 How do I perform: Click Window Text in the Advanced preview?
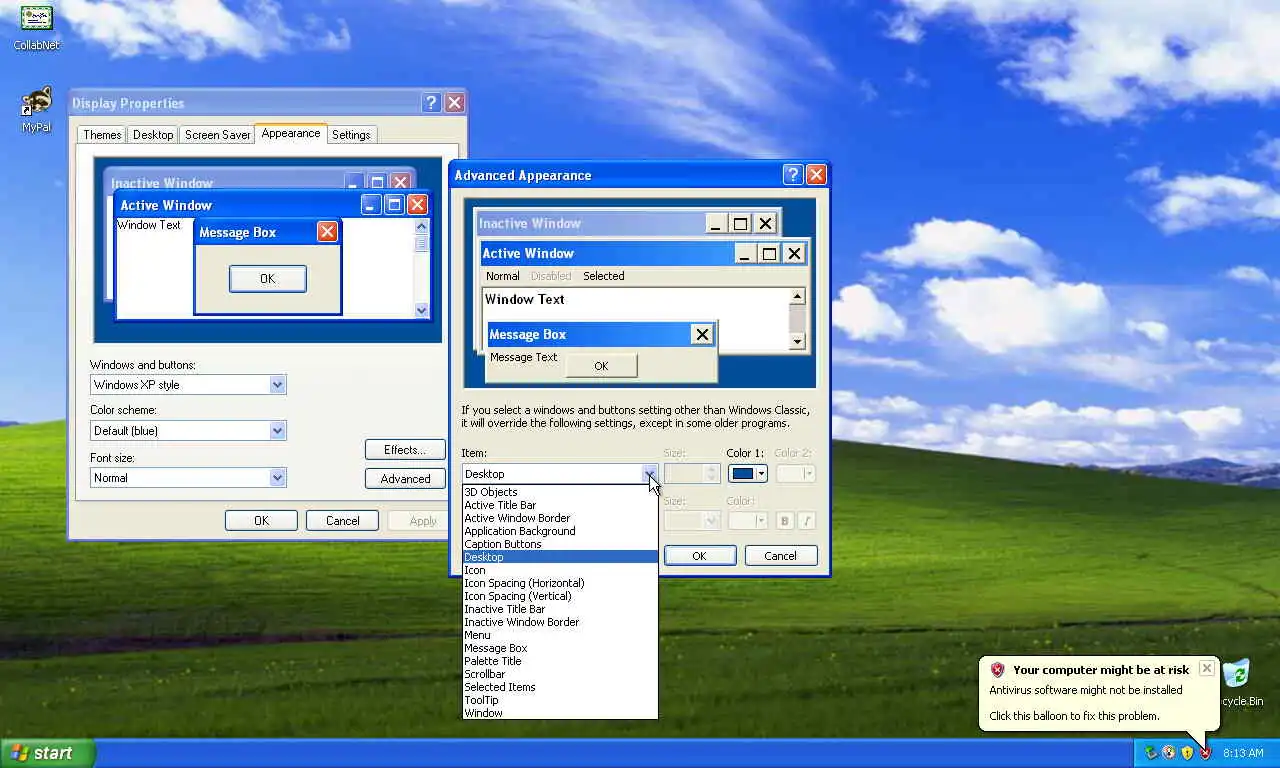coord(524,299)
